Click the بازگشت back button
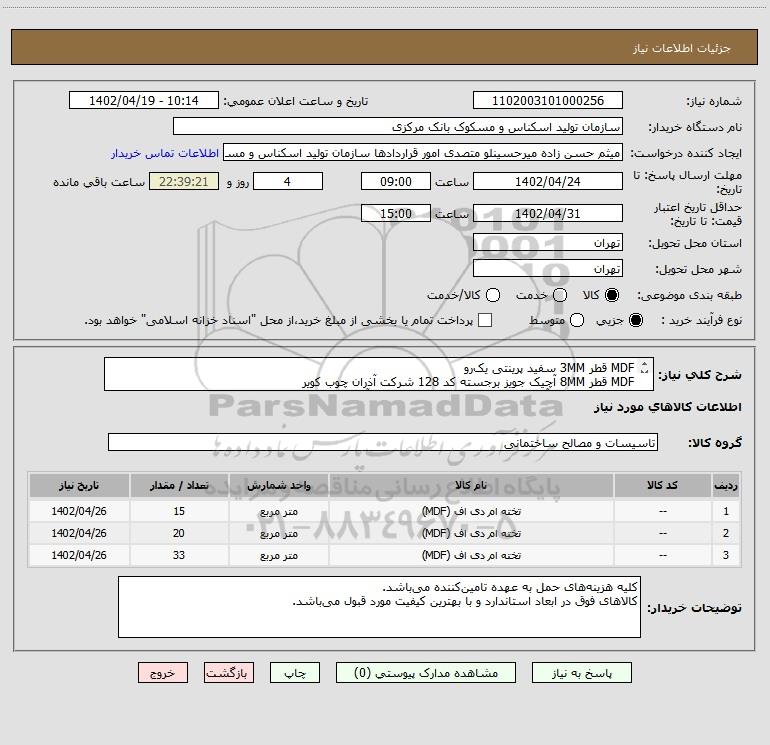 click(229, 673)
